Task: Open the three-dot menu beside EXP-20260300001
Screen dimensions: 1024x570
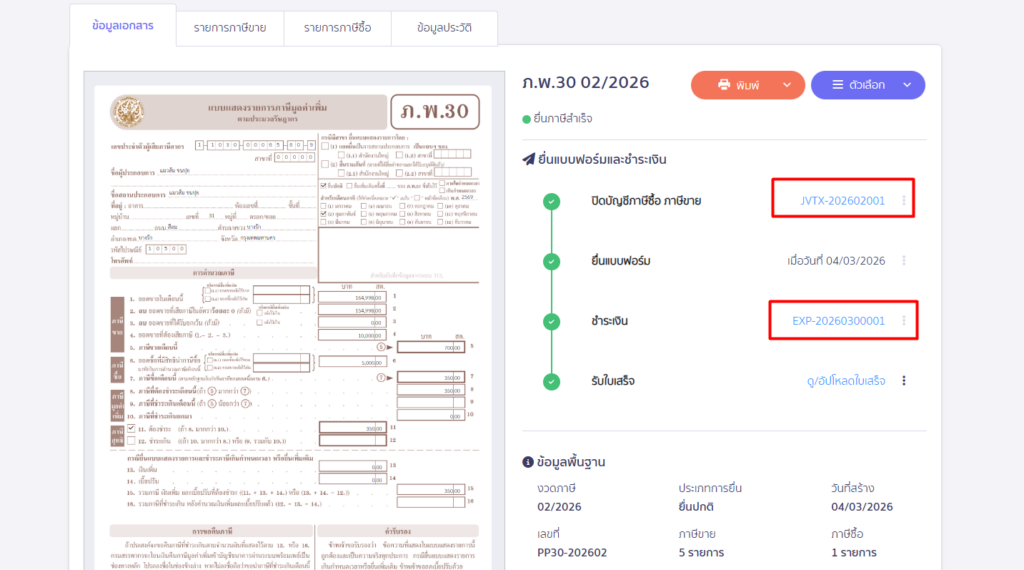Action: tap(904, 321)
